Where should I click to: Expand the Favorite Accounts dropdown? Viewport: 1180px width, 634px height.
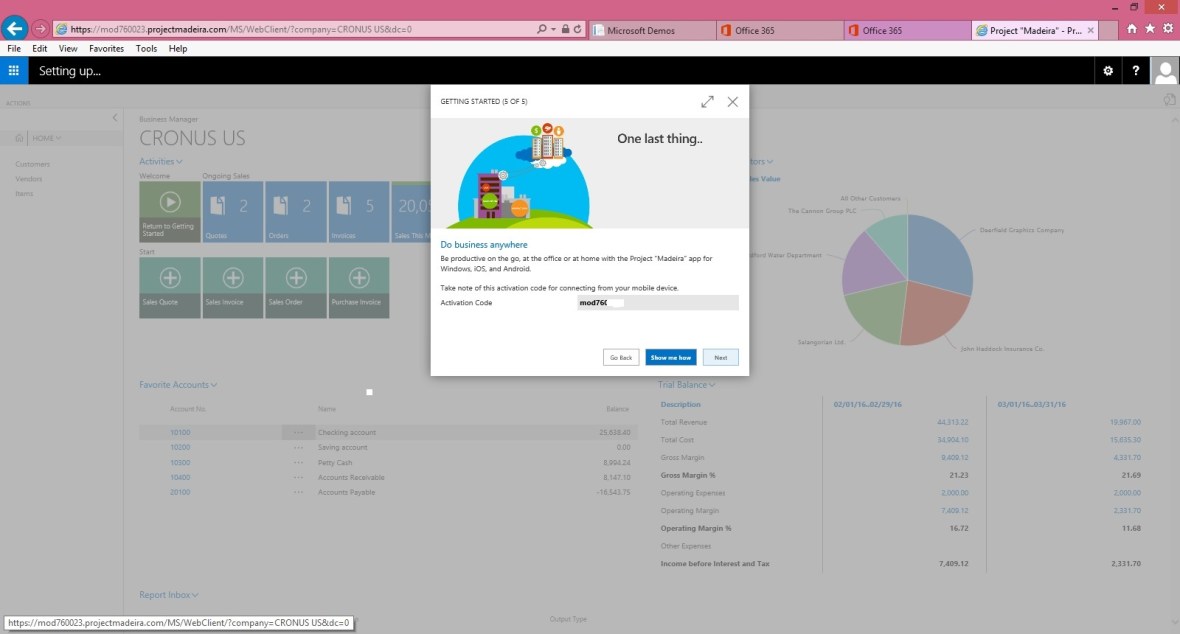coord(178,385)
